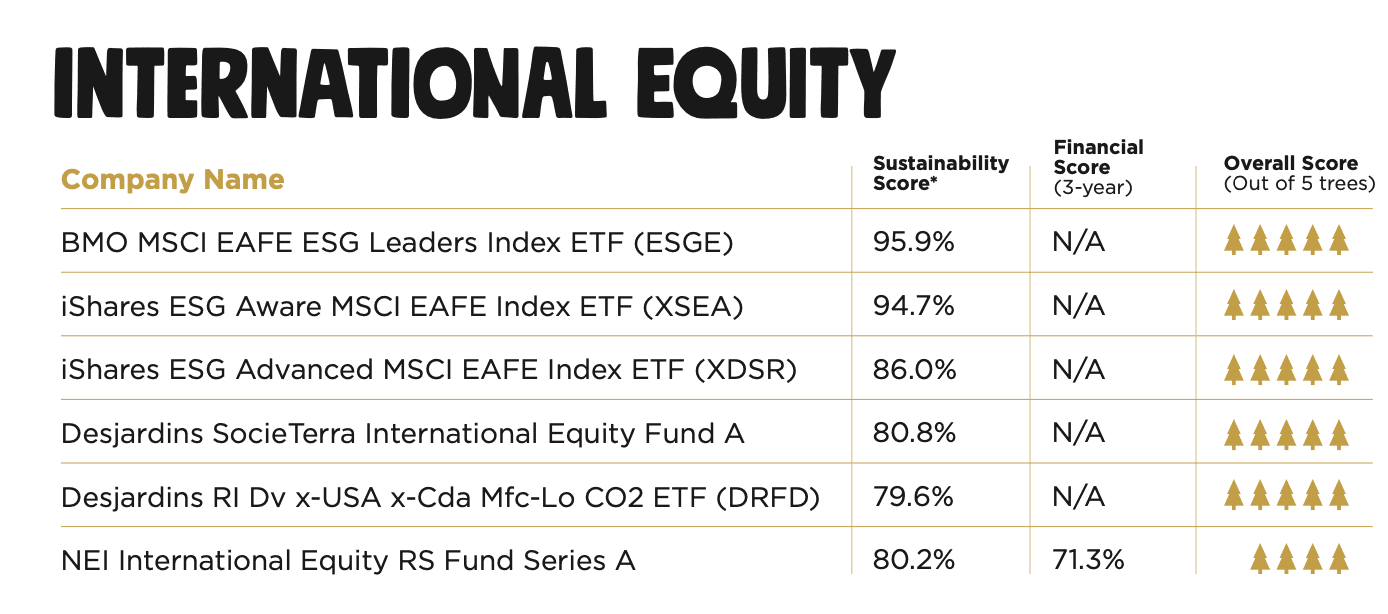Click the 71.3% financial score value

(1088, 560)
